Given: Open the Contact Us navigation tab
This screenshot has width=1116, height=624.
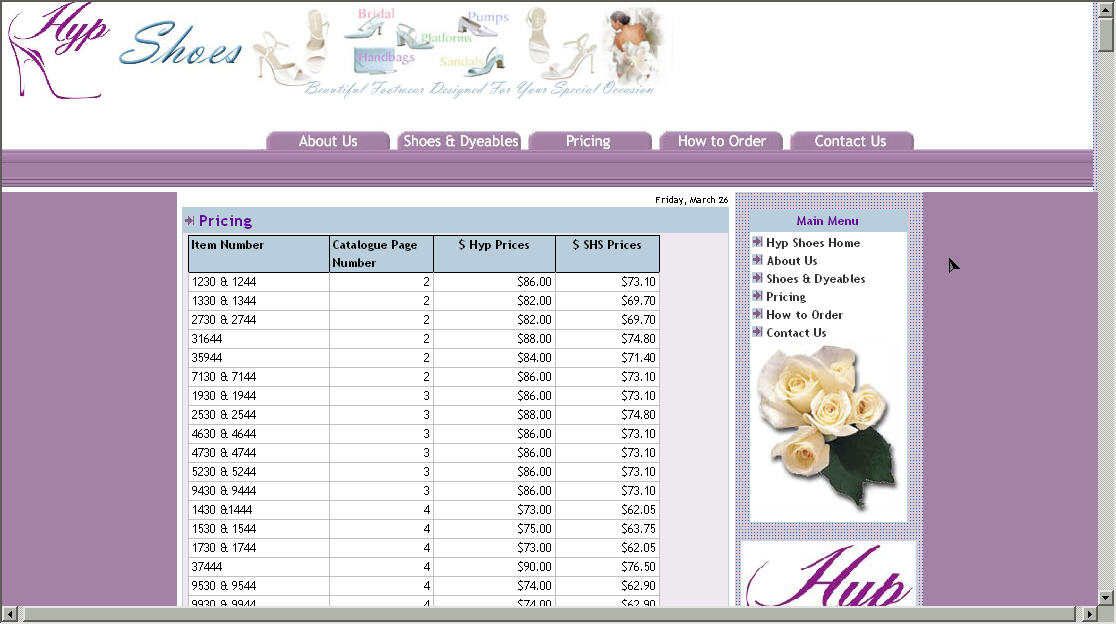Looking at the screenshot, I should tap(850, 141).
